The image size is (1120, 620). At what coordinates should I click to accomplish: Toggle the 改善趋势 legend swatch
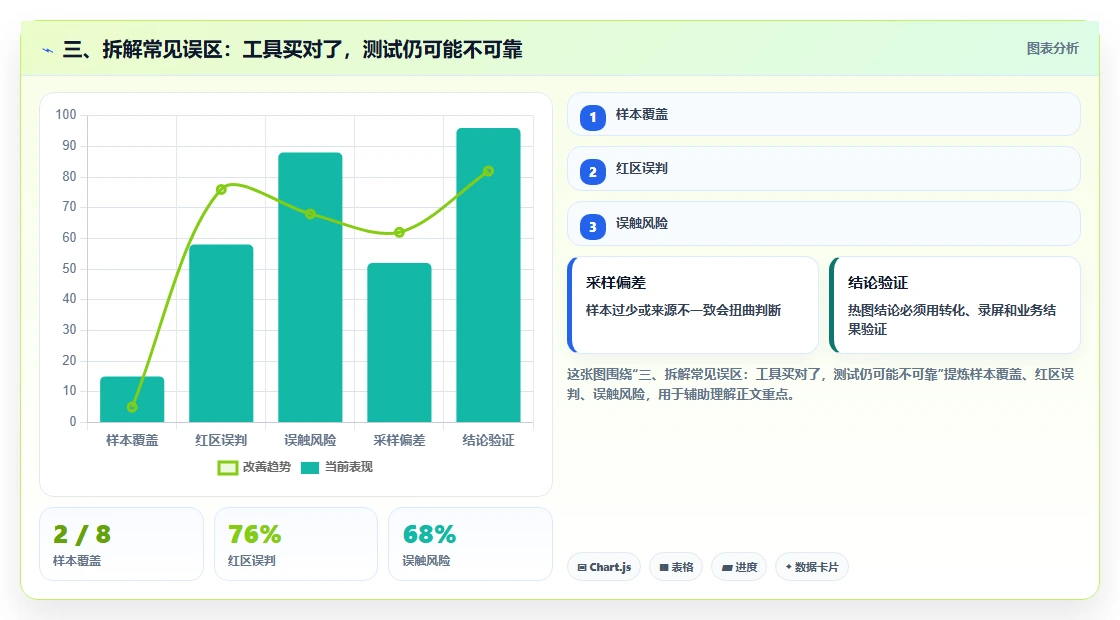click(227, 468)
